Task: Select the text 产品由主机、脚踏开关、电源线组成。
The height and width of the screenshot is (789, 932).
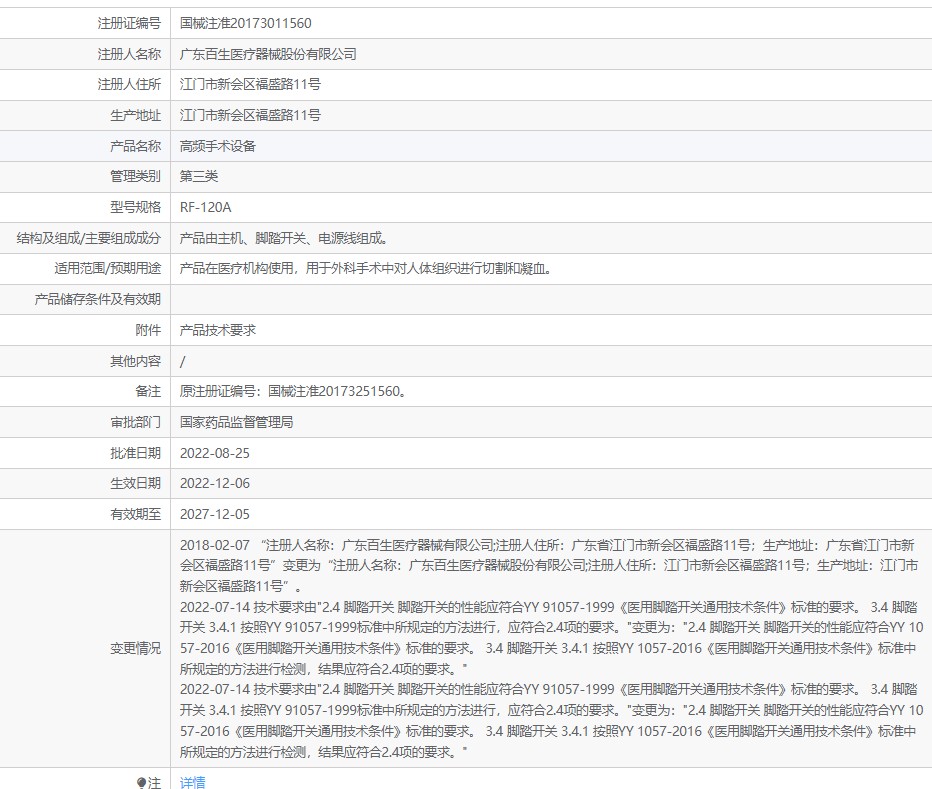Action: [284, 238]
